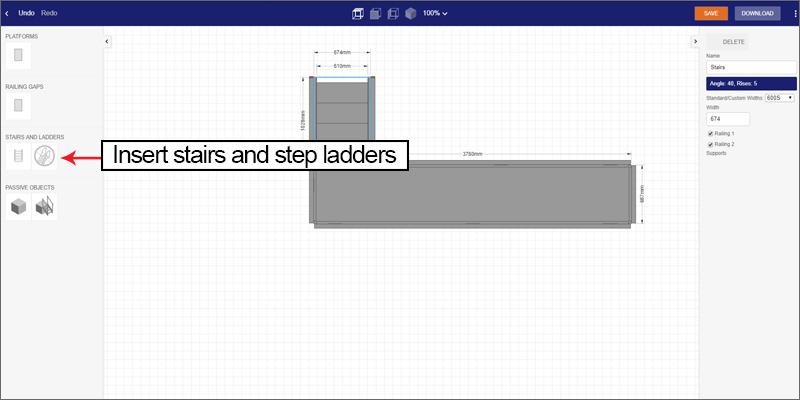Viewport: 800px width, 400px height.
Task: Switch to the wireframe 3D view
Action: coord(357,14)
